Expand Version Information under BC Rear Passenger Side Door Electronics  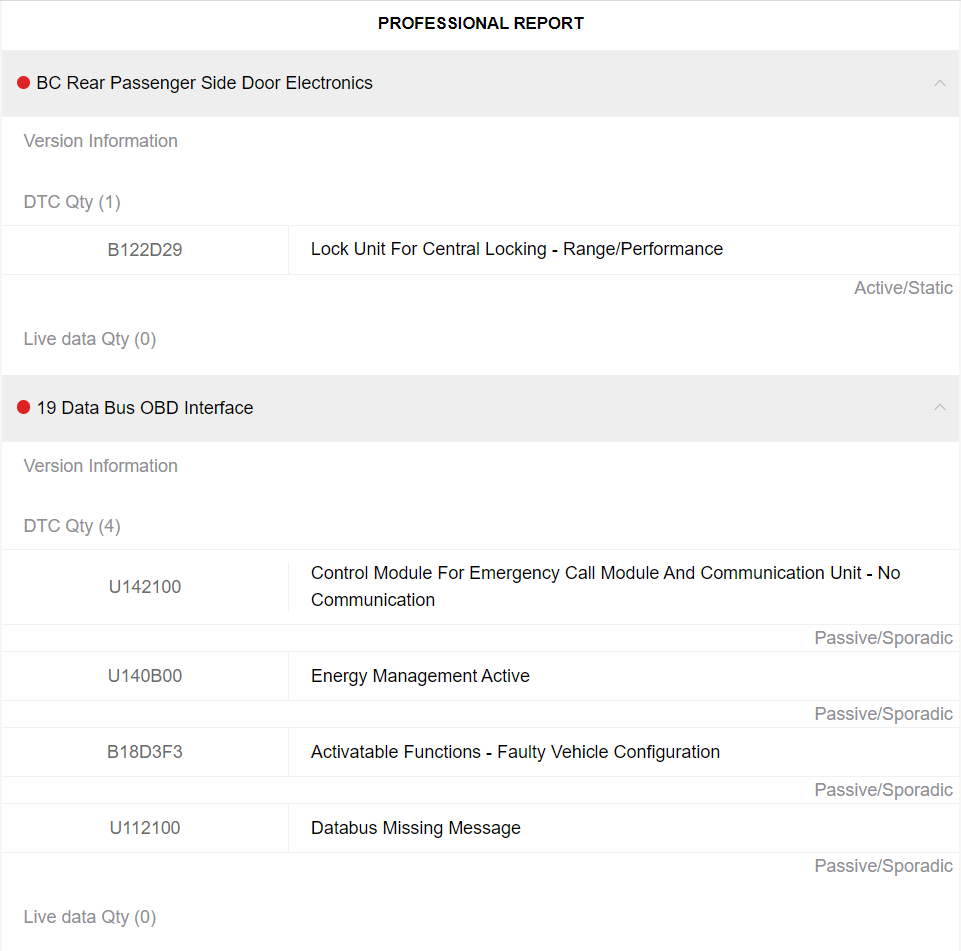(100, 141)
